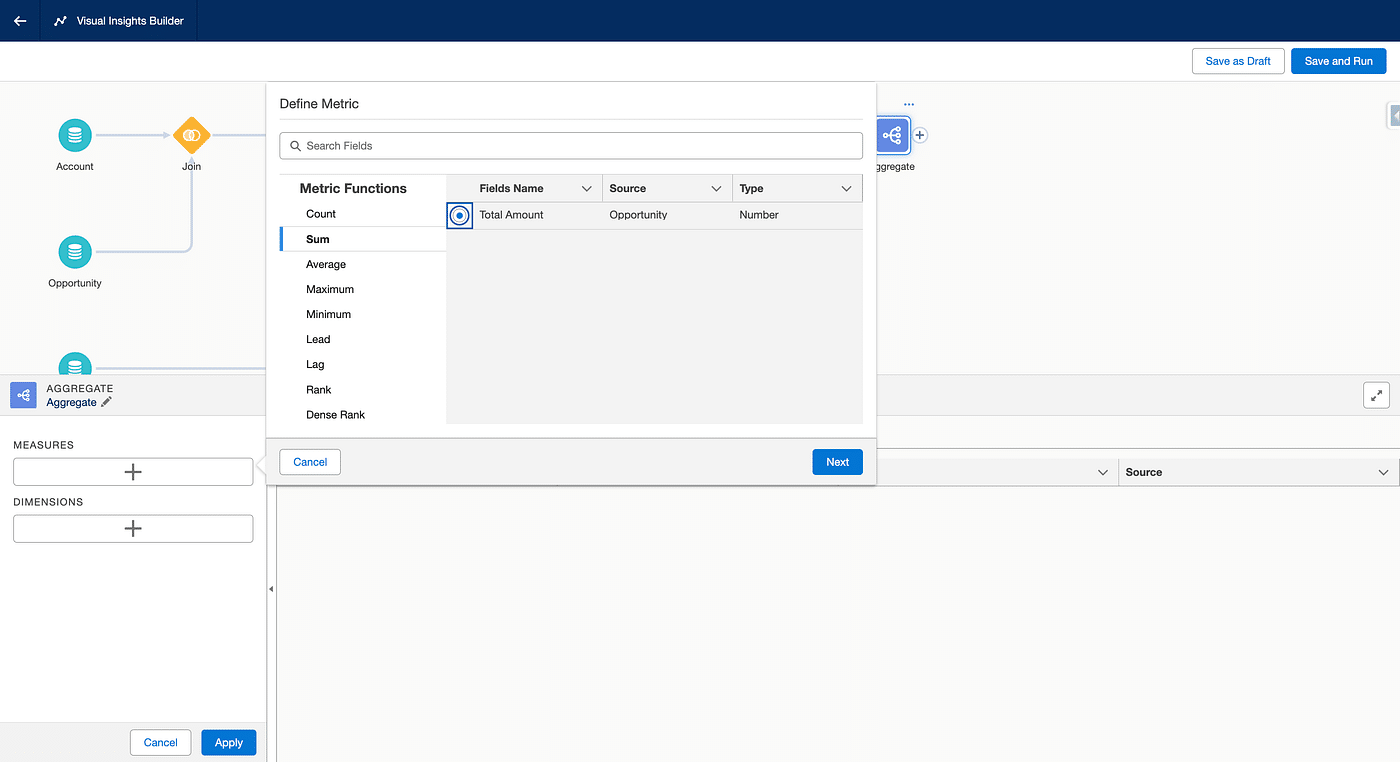Choose the Average metric function
Image resolution: width=1400 pixels, height=762 pixels.
click(x=326, y=264)
